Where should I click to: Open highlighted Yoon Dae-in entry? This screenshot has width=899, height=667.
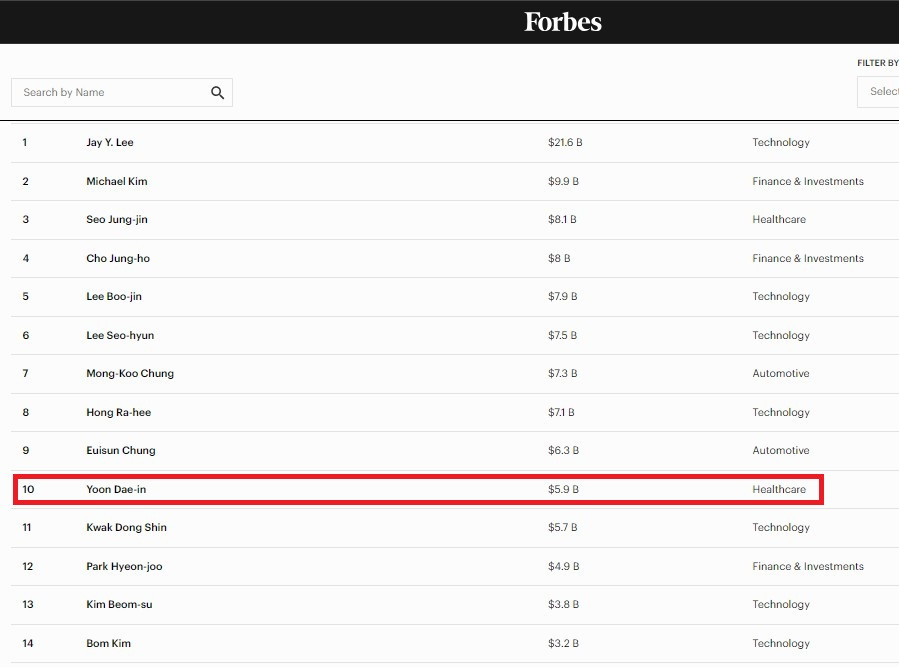click(x=116, y=490)
